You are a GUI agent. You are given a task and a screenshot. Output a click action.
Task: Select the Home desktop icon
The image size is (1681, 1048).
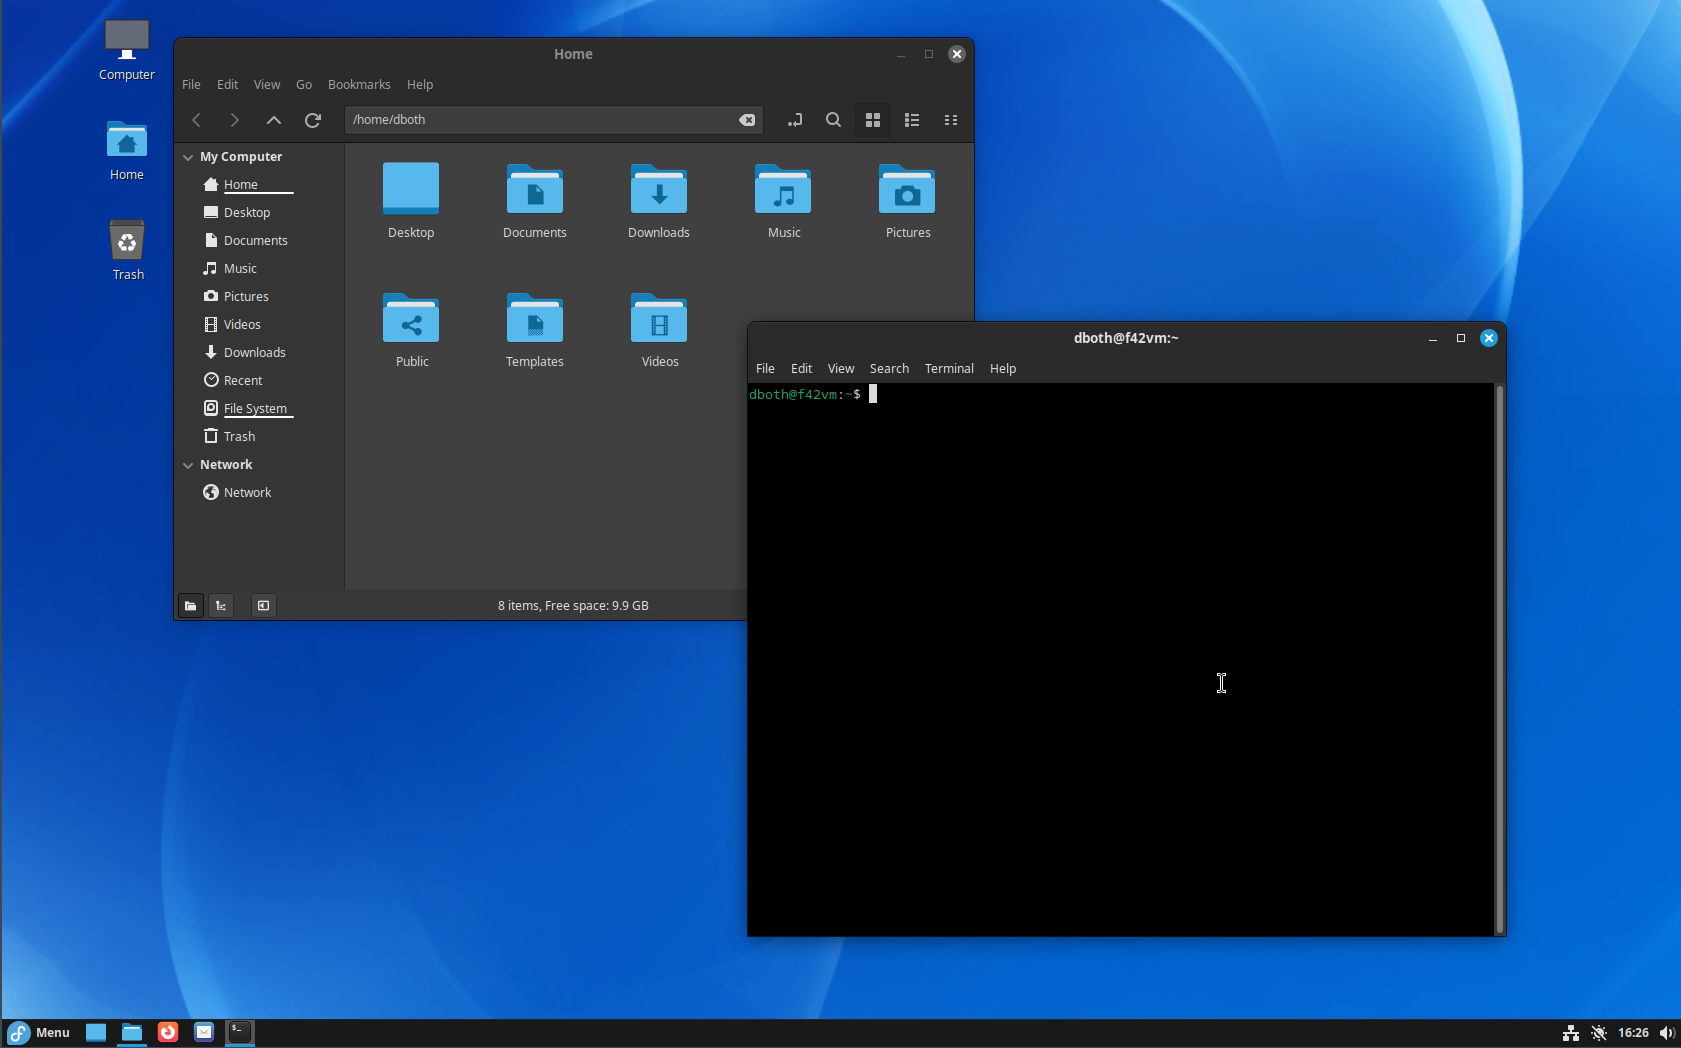[127, 151]
